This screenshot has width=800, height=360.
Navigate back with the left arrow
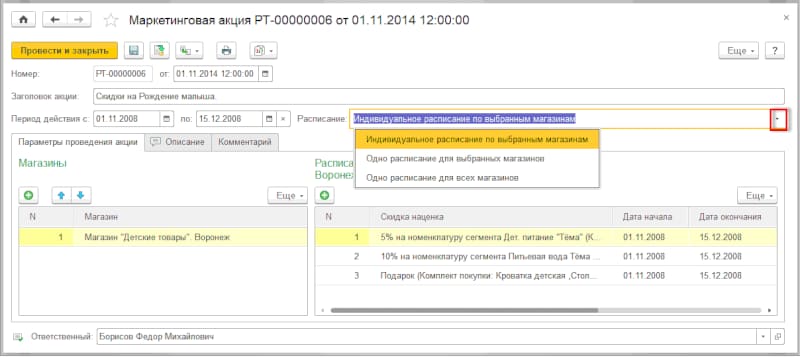(x=55, y=20)
